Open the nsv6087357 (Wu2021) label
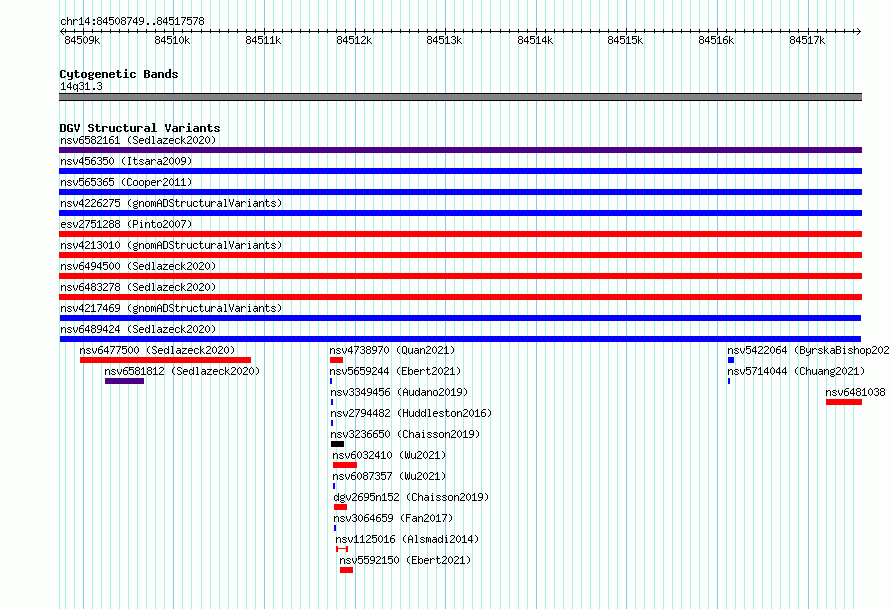This screenshot has height=609, width=890. point(389,476)
